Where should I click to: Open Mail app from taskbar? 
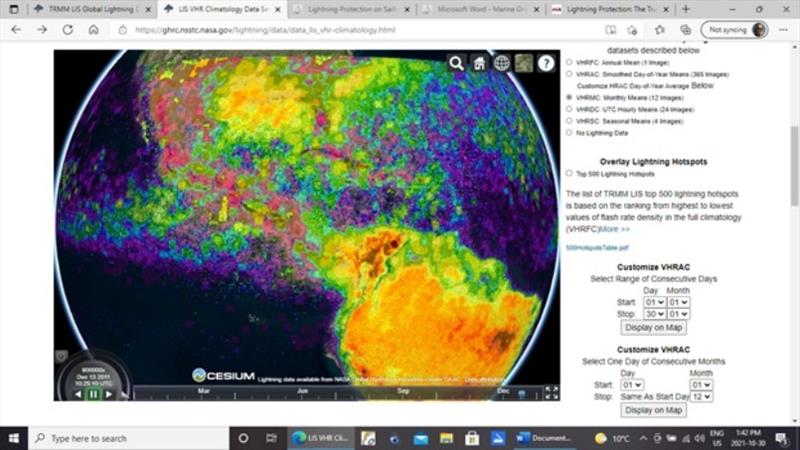pyautogui.click(x=420, y=438)
